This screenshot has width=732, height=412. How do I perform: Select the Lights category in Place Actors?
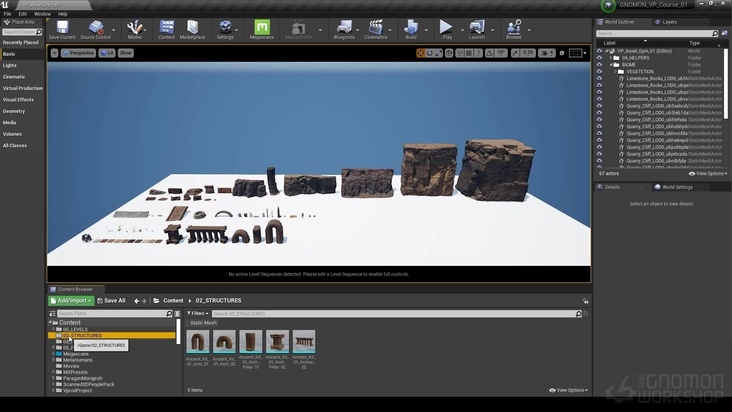(10, 65)
